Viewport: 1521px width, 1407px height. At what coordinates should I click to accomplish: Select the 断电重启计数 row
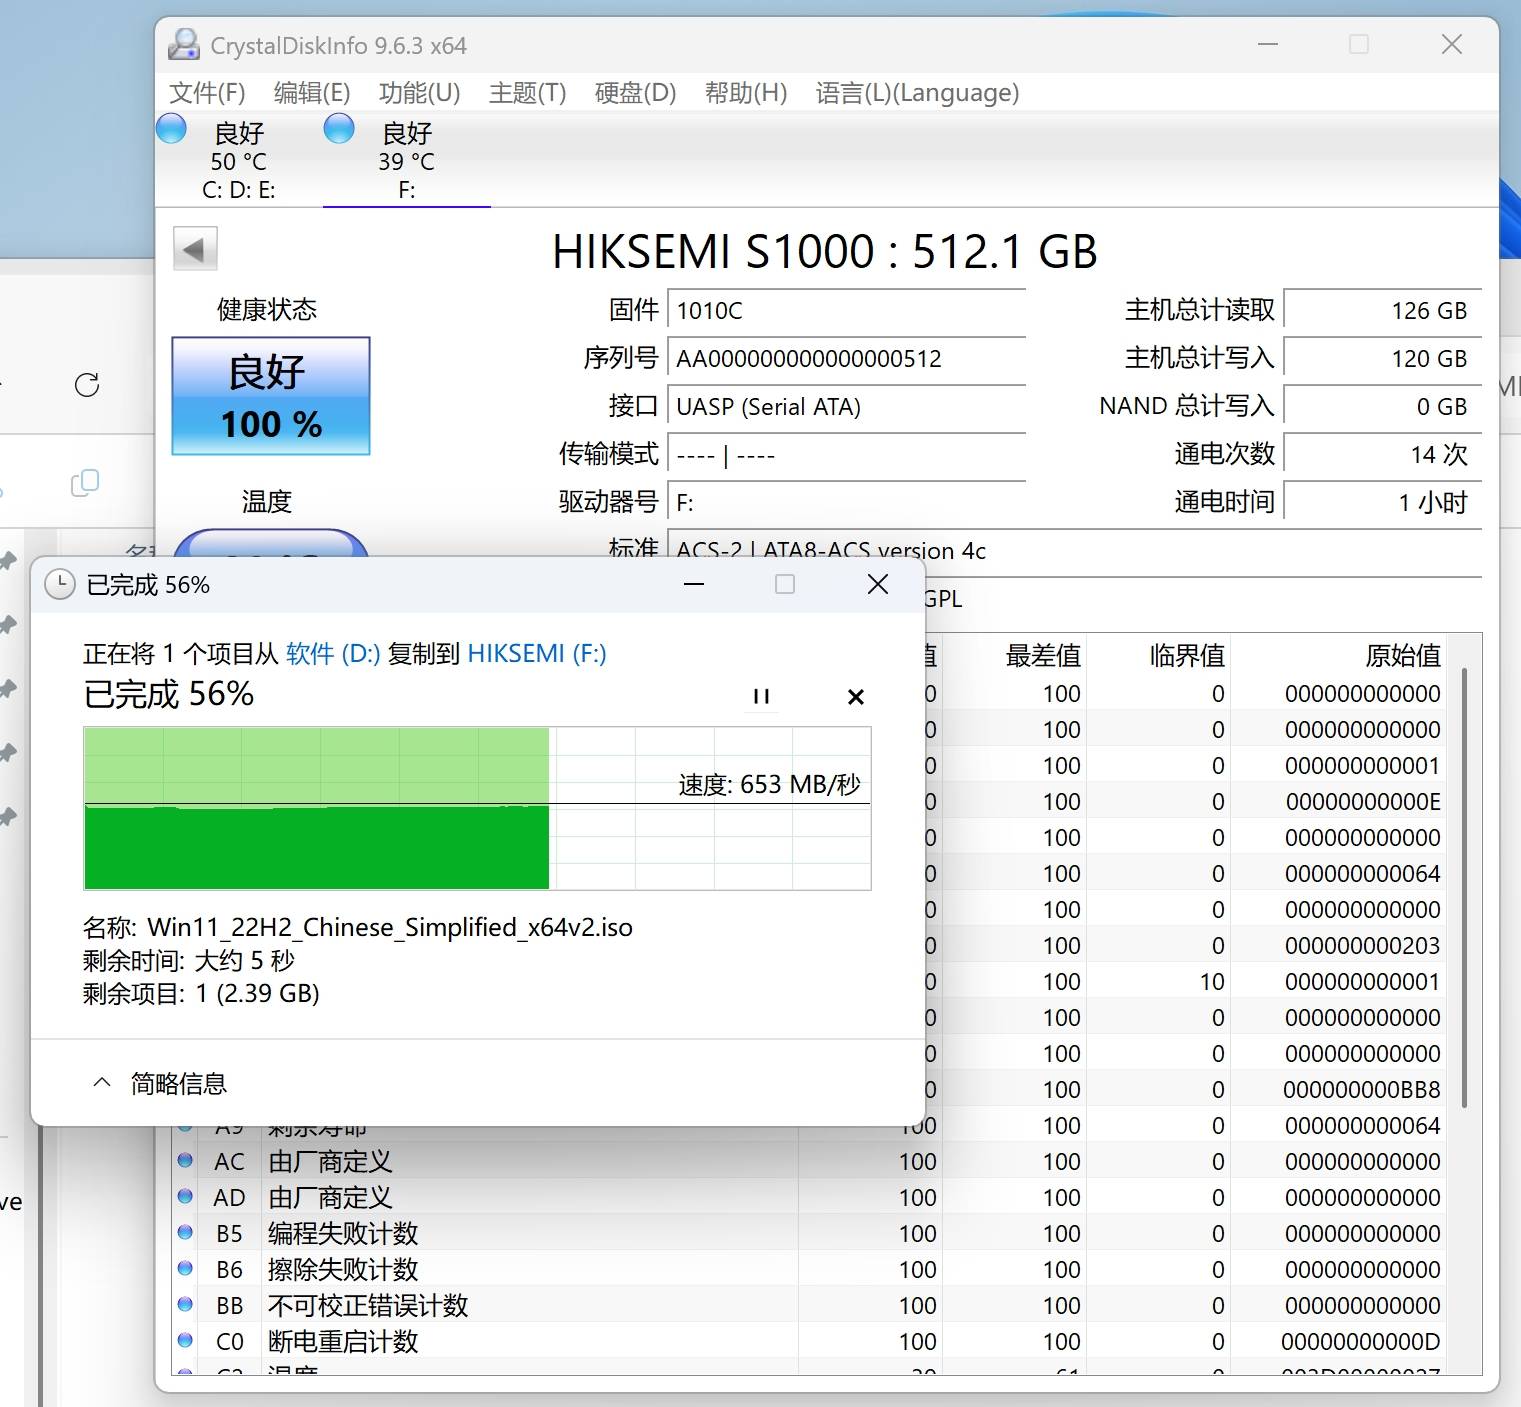click(809, 1341)
